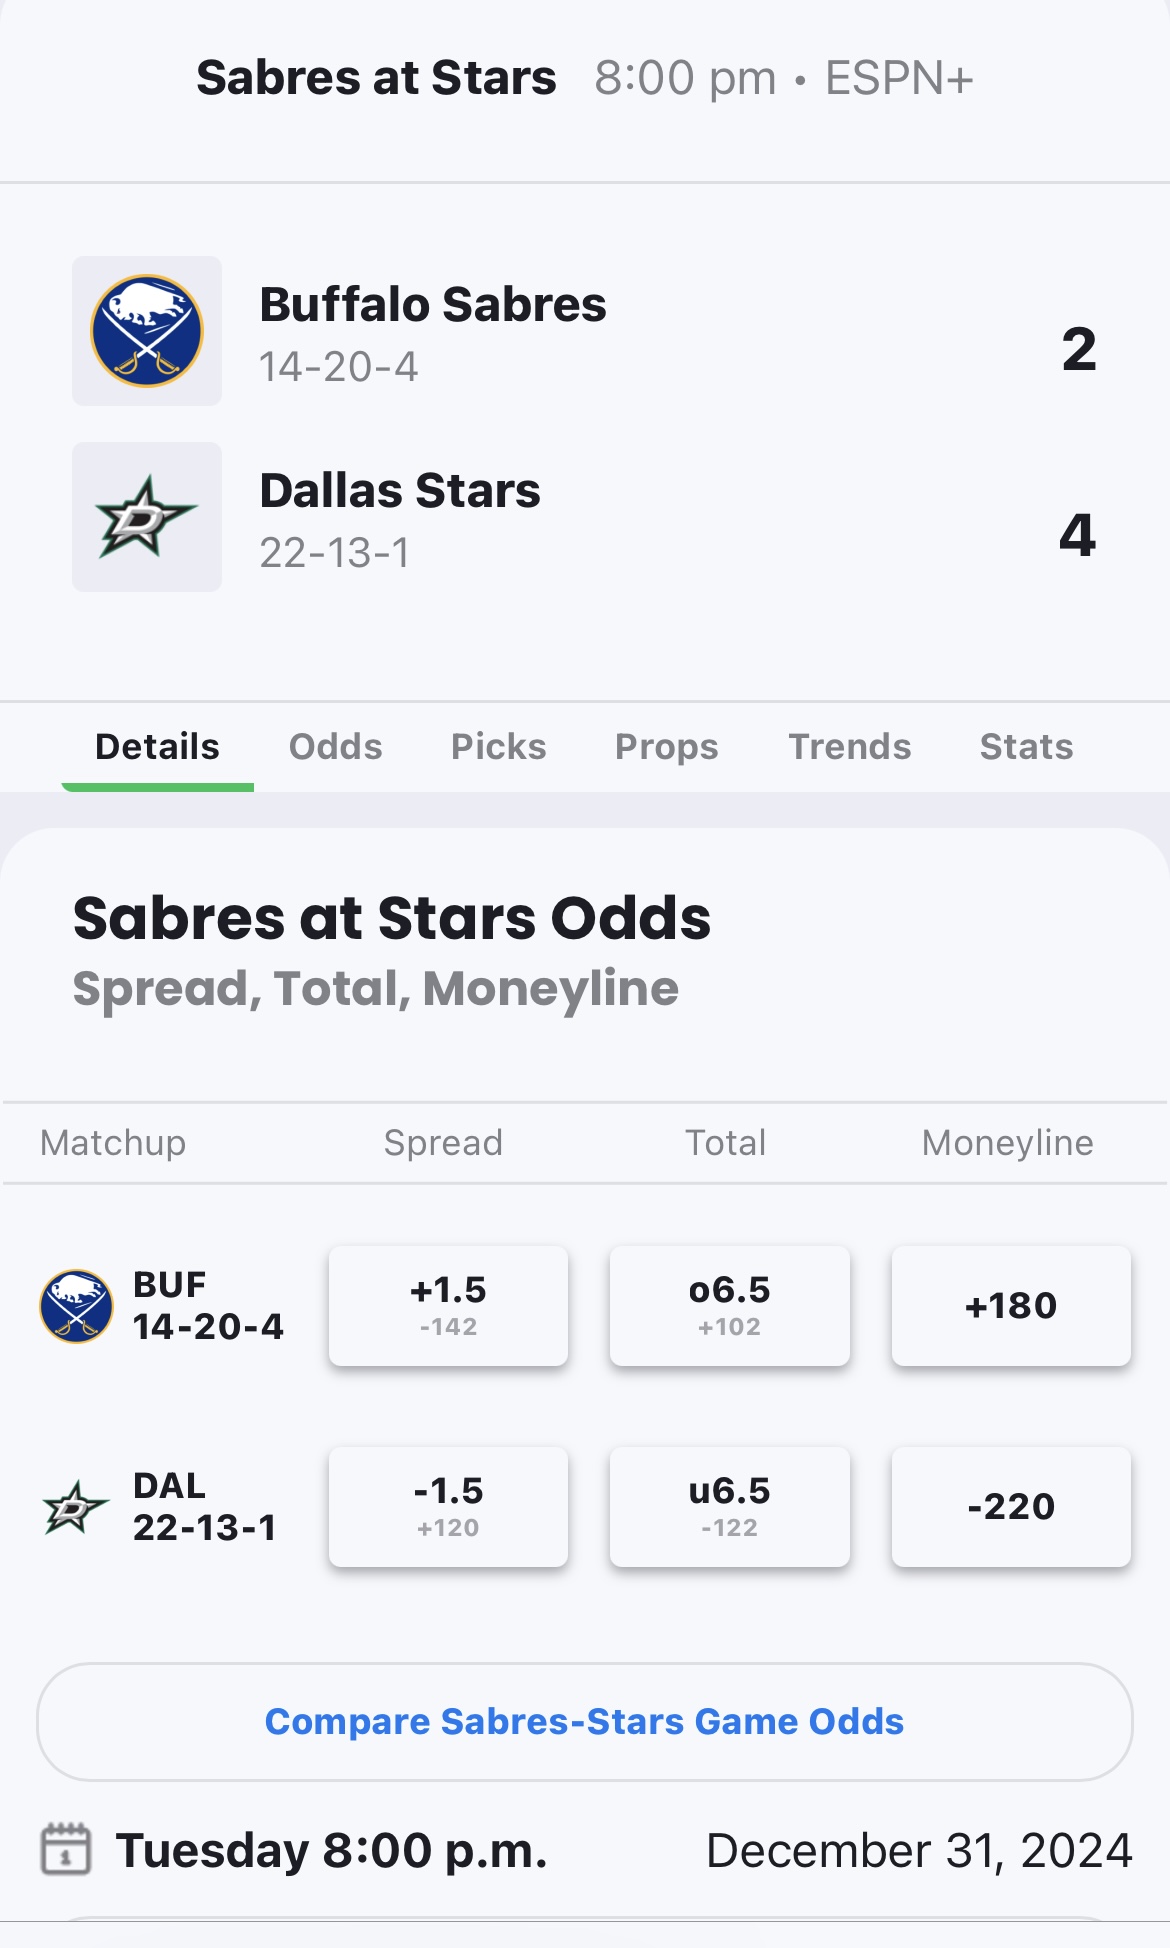Choose the over 6.5 total
This screenshot has width=1170, height=1948.
pyautogui.click(x=730, y=1306)
